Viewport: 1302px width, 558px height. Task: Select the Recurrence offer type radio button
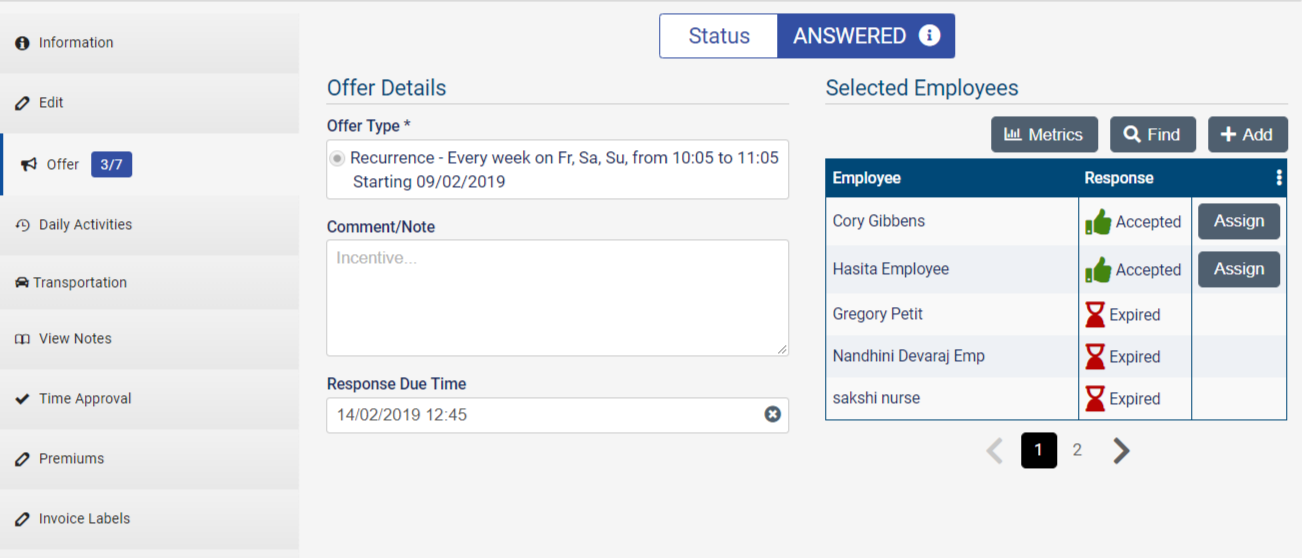pos(338,158)
